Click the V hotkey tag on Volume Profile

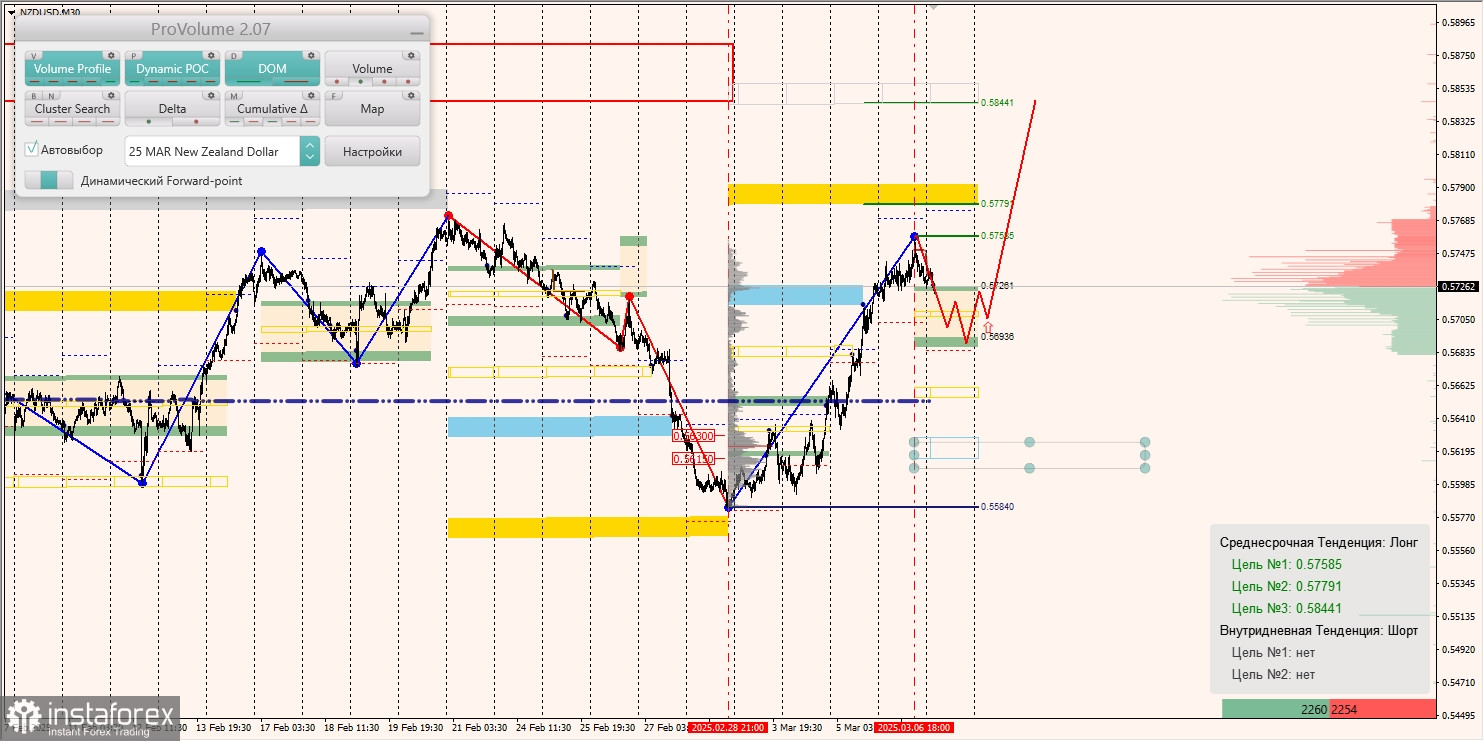click(34, 56)
